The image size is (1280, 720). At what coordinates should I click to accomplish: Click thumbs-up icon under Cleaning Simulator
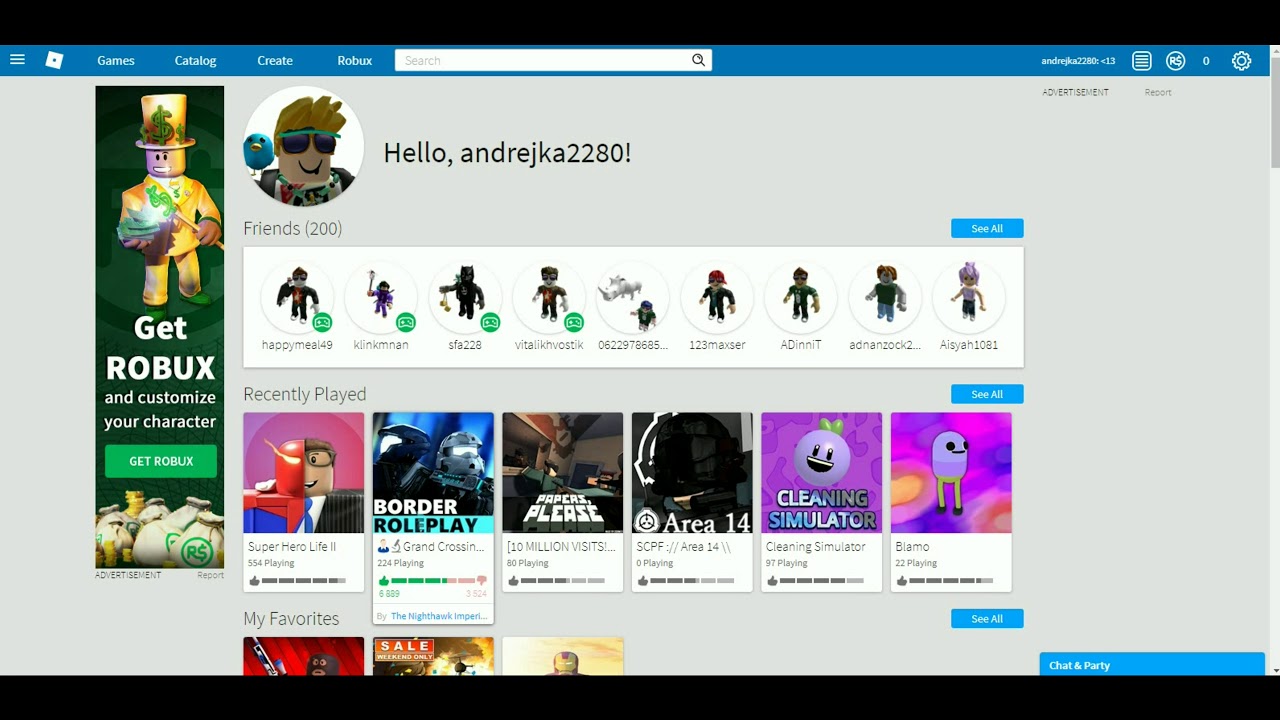pyautogui.click(x=772, y=580)
